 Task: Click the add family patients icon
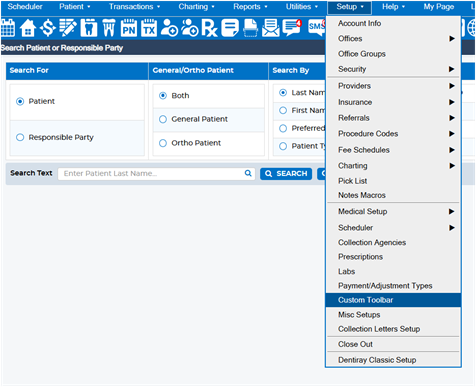point(190,28)
